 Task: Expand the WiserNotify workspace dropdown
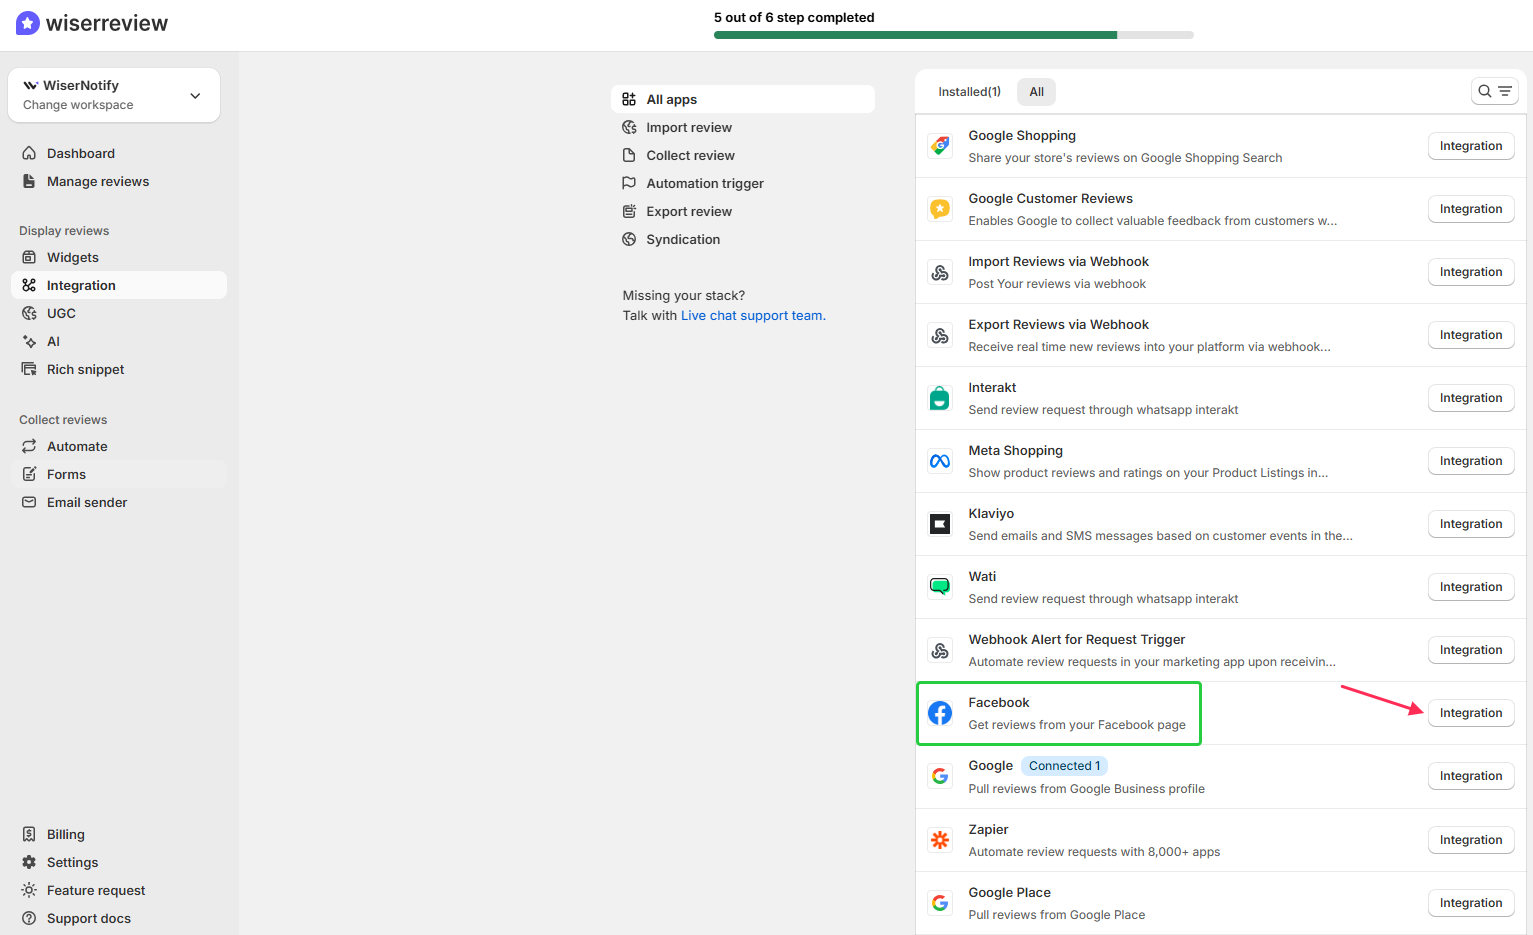[195, 96]
